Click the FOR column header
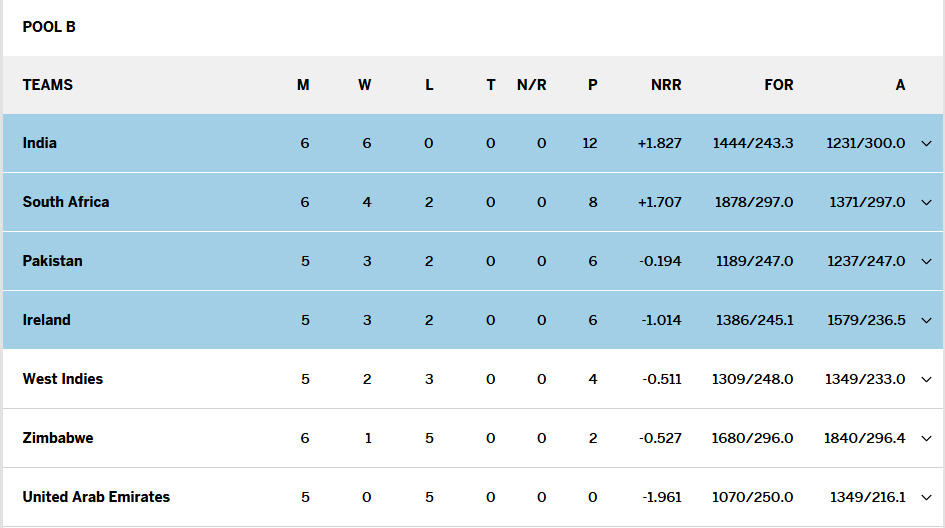Viewport: 945px width, 528px height. click(778, 85)
